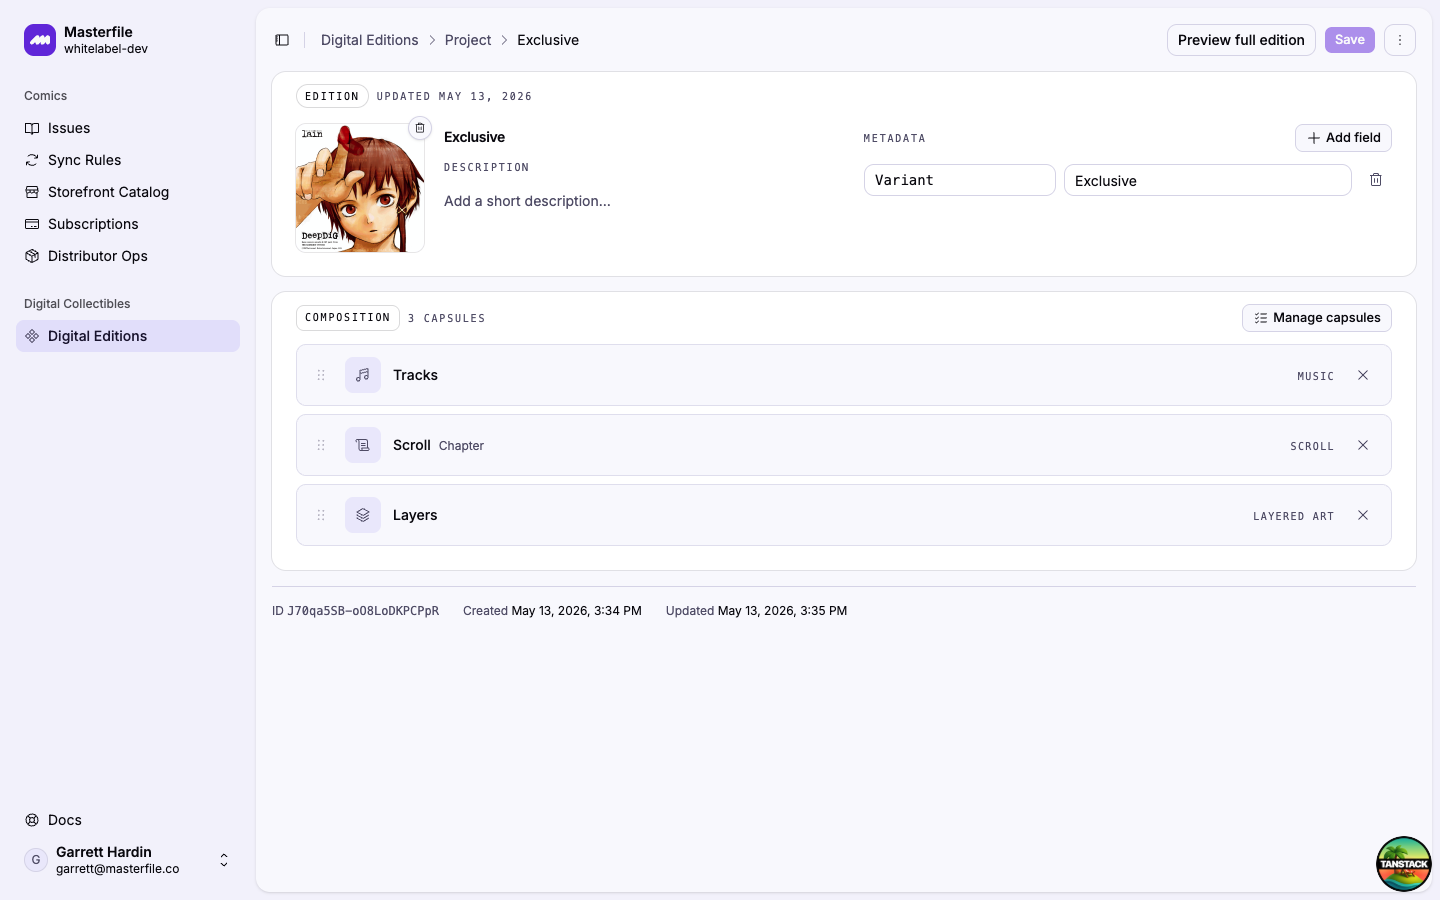
Task: Click the EDITION label badge
Action: tap(332, 97)
